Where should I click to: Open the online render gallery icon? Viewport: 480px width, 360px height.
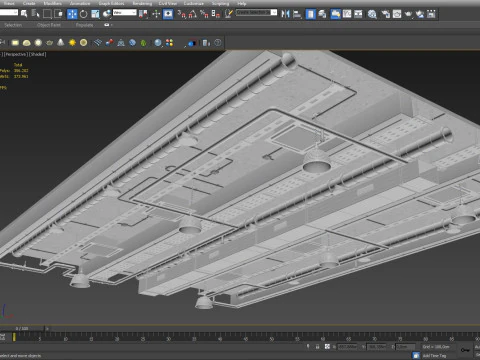(431, 14)
